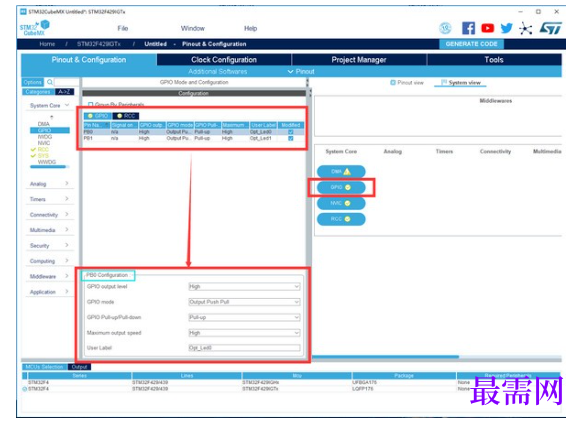The height and width of the screenshot is (422, 582).
Task: Toggle Modified checkbox for PB0 row
Action: point(291,132)
